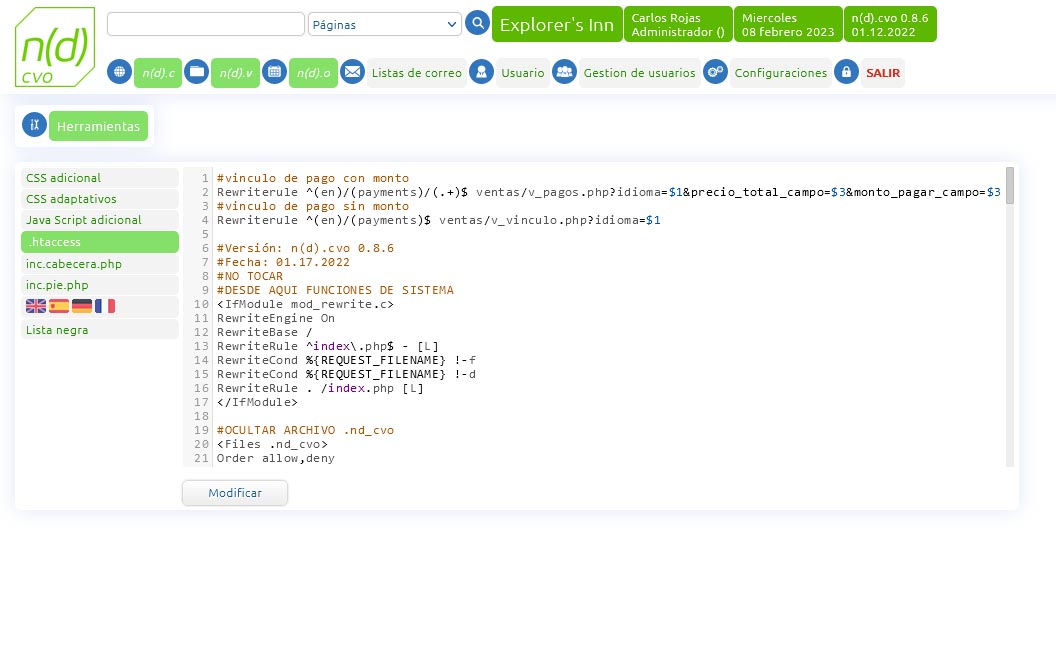The width and height of the screenshot is (1056, 660).
Task: Select the German flag language
Action: (x=81, y=306)
